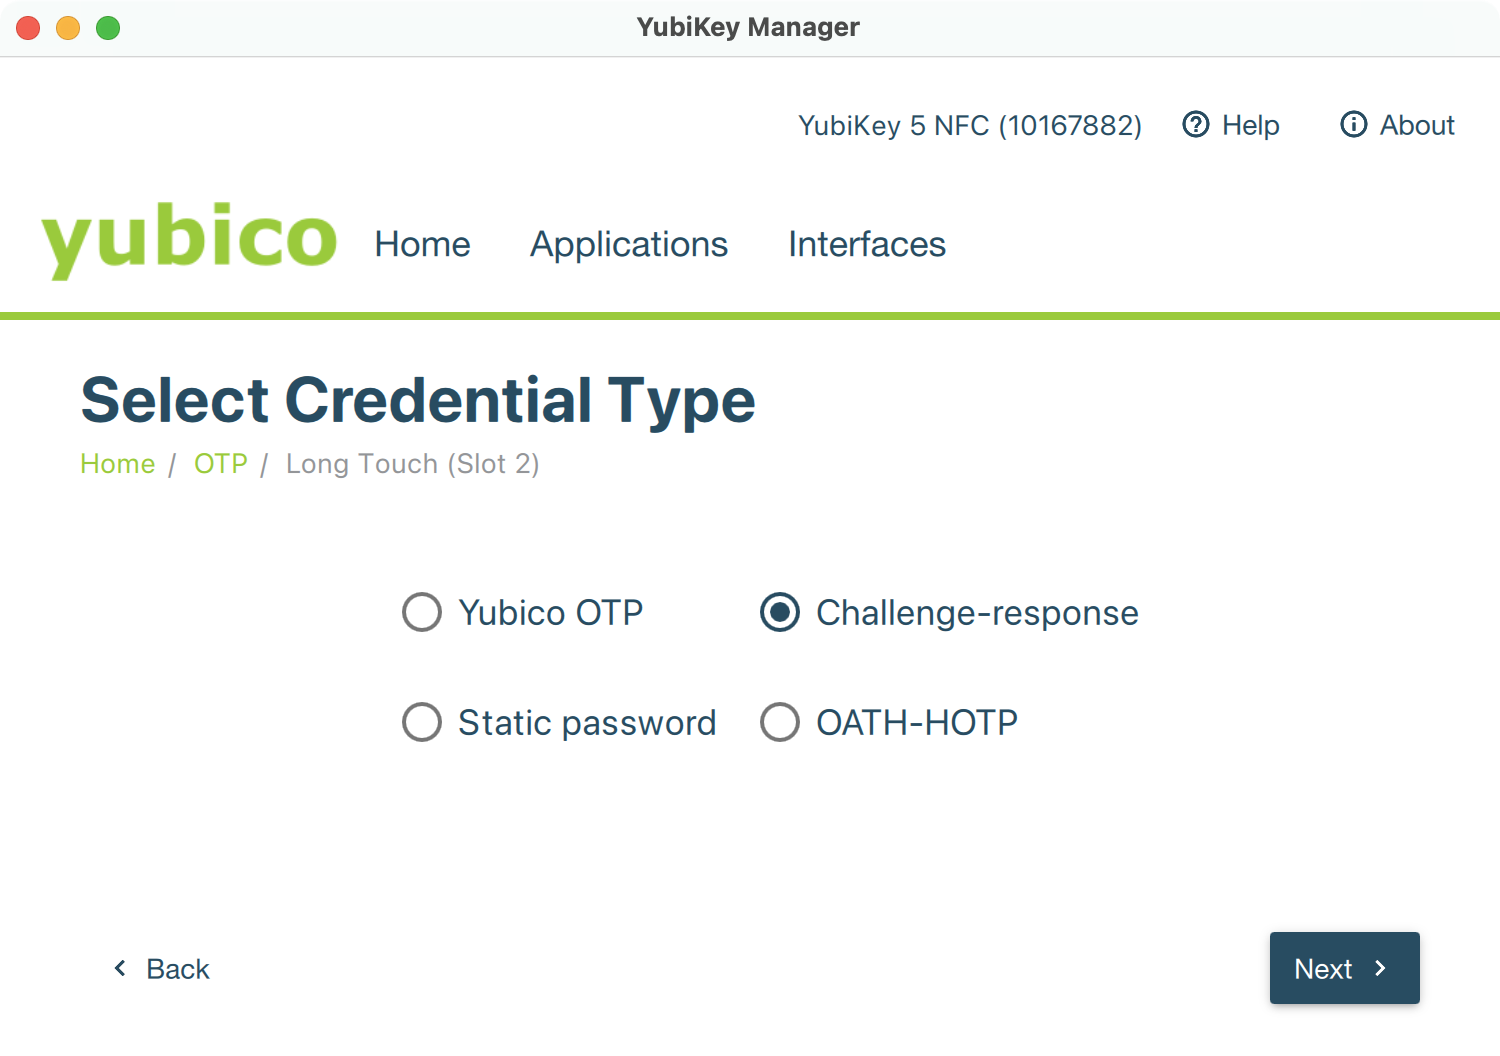Click the Next button

[x=1344, y=968]
